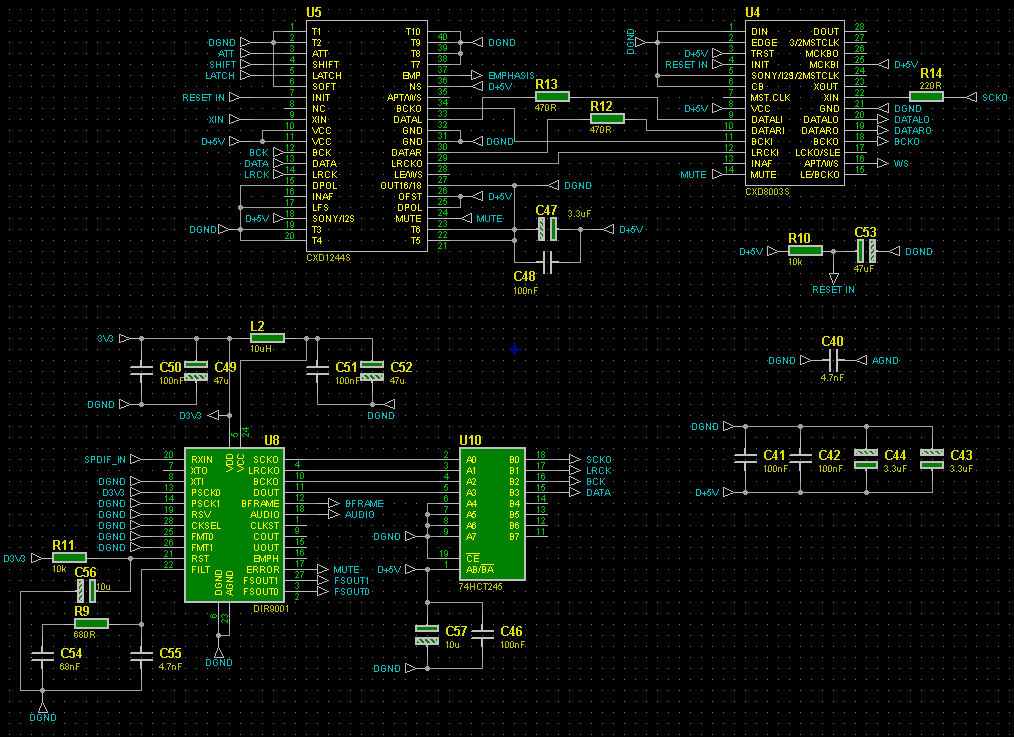1014x737 pixels.
Task: Select the R13 470R resistor symbol
Action: point(552,97)
